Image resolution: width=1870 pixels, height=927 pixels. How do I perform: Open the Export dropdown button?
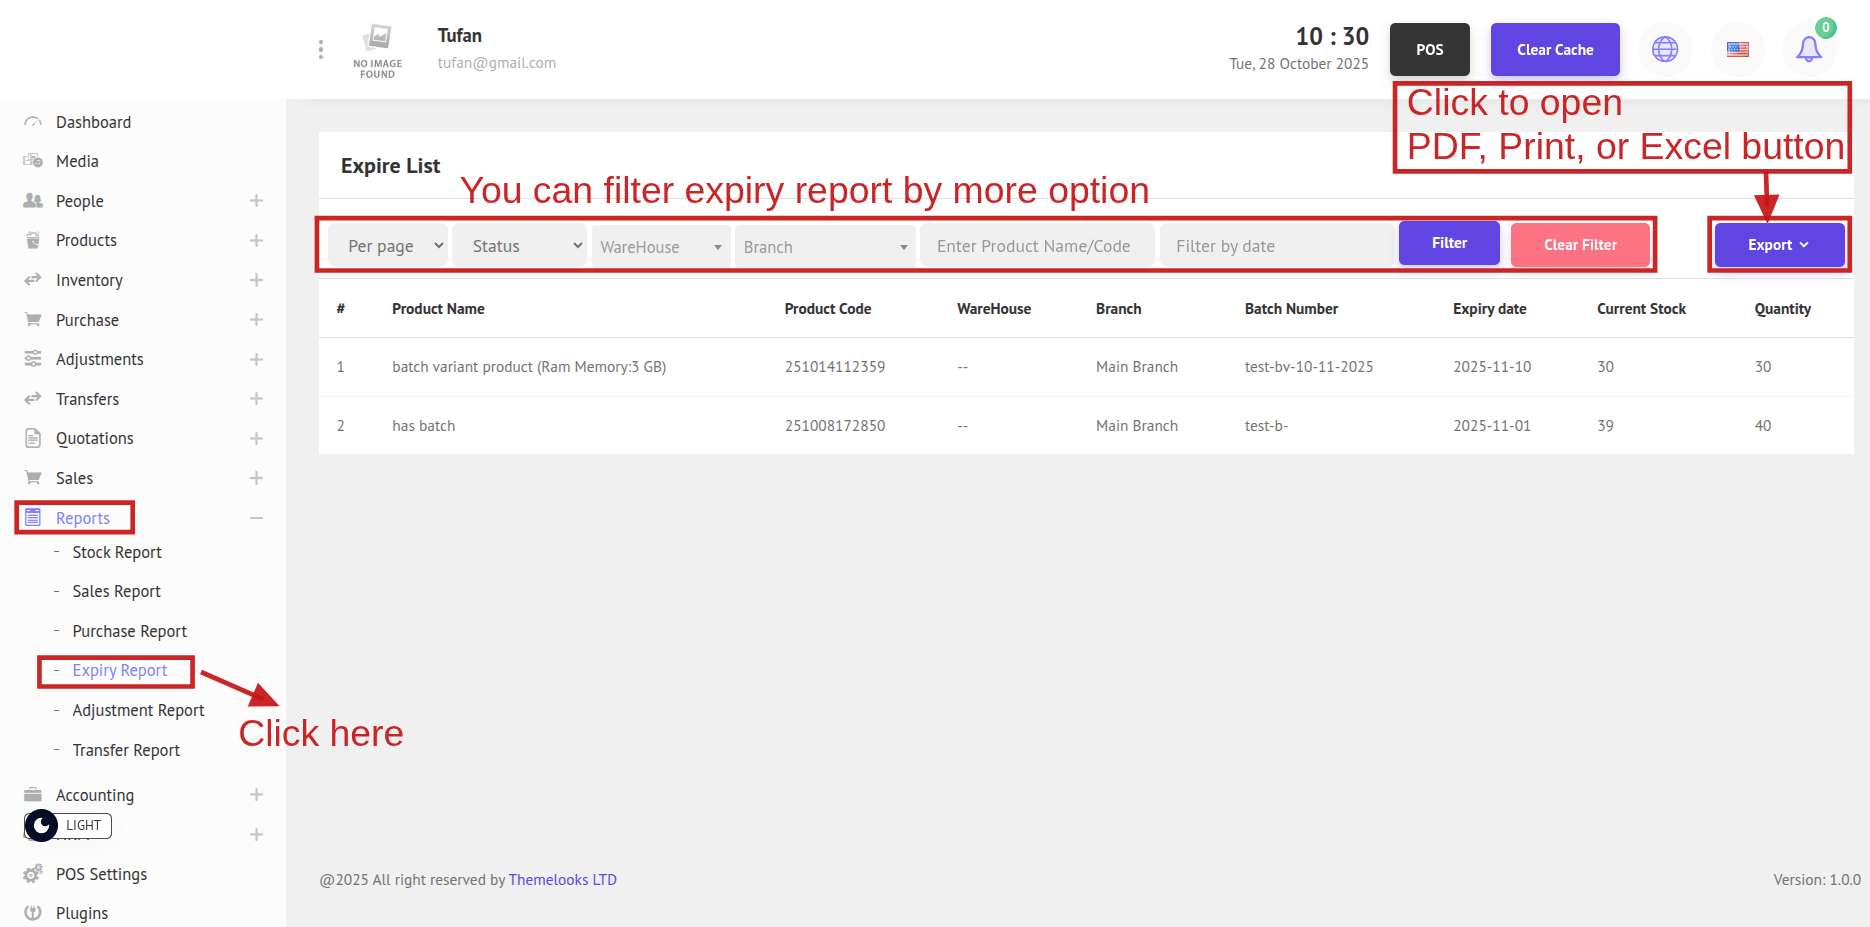[x=1778, y=245]
